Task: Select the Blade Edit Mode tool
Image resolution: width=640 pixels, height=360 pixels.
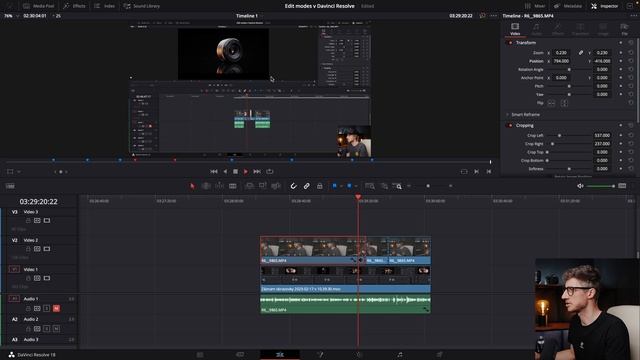Action: 233,186
